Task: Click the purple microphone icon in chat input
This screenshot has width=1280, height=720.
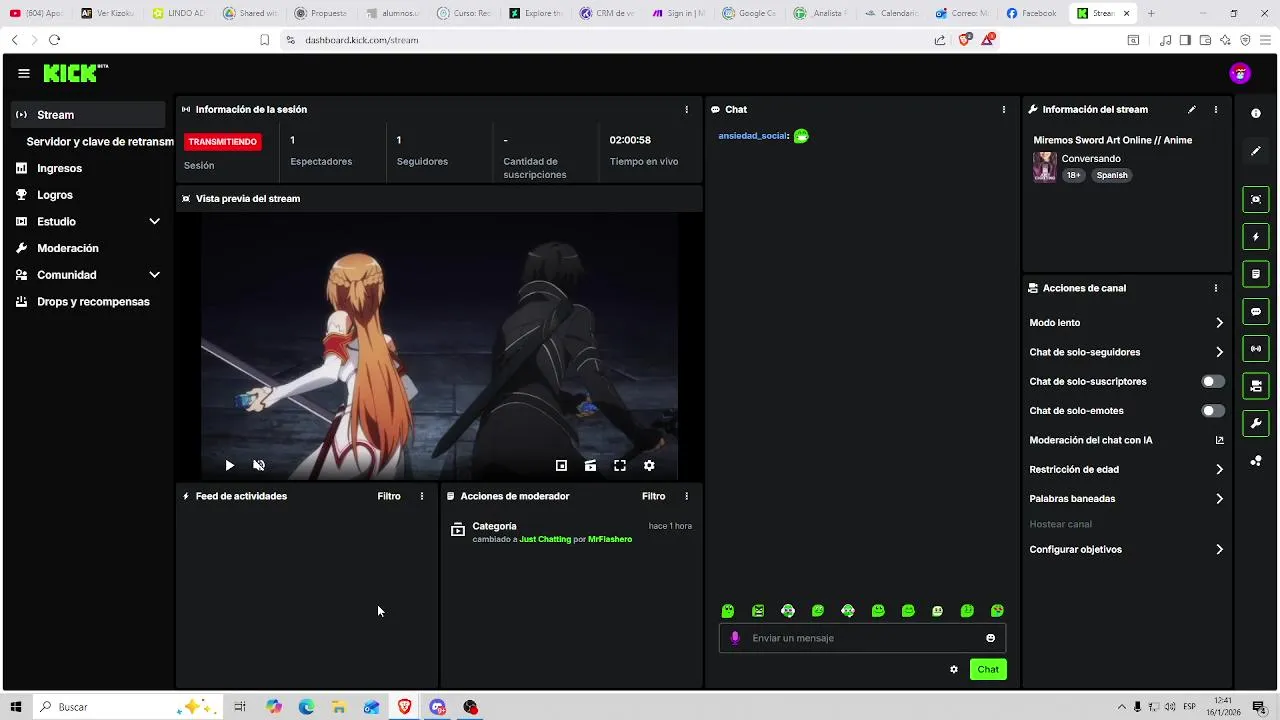Action: (x=735, y=638)
